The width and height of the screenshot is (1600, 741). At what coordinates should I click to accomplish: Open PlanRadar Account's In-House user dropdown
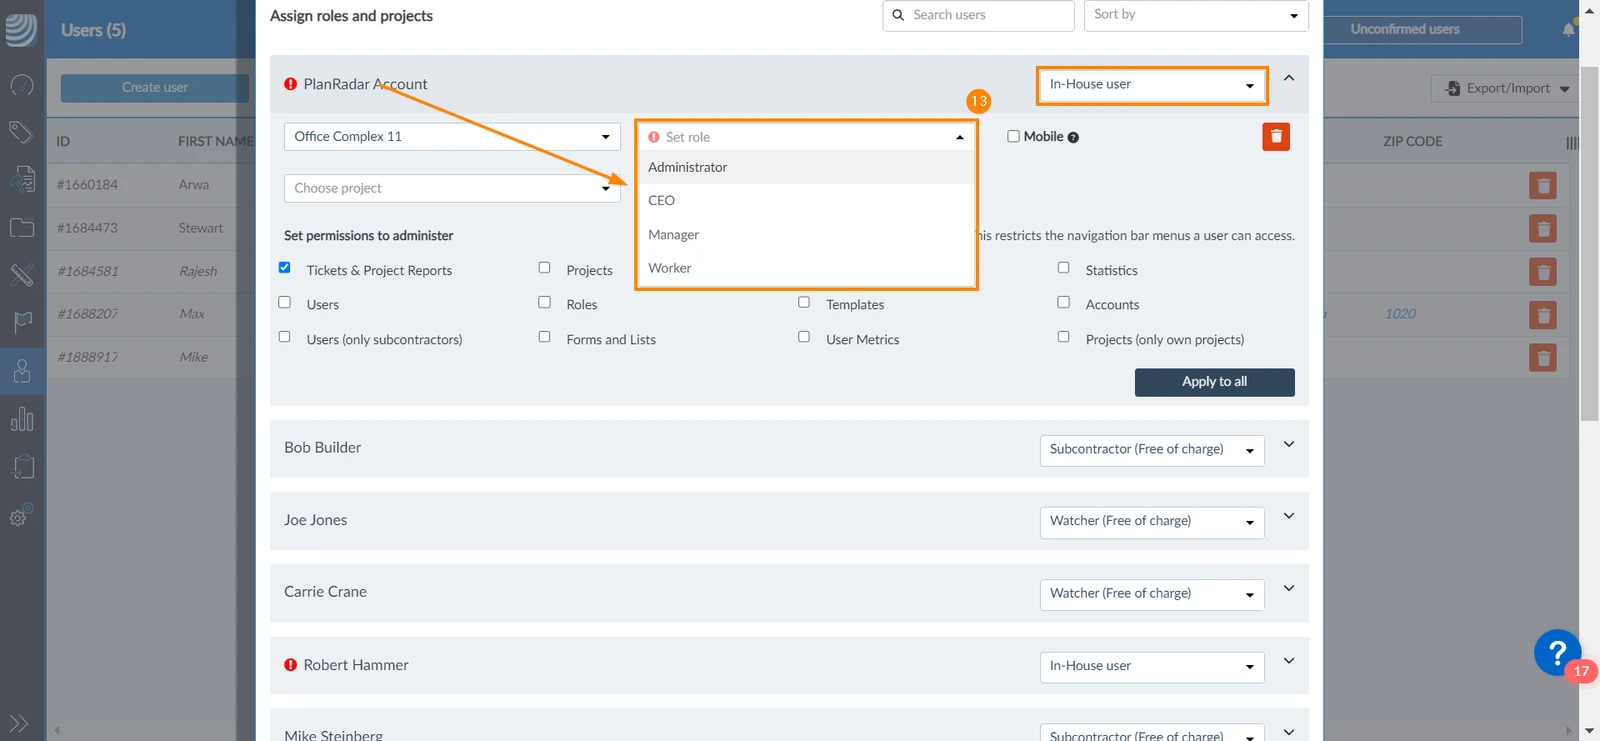(1152, 85)
